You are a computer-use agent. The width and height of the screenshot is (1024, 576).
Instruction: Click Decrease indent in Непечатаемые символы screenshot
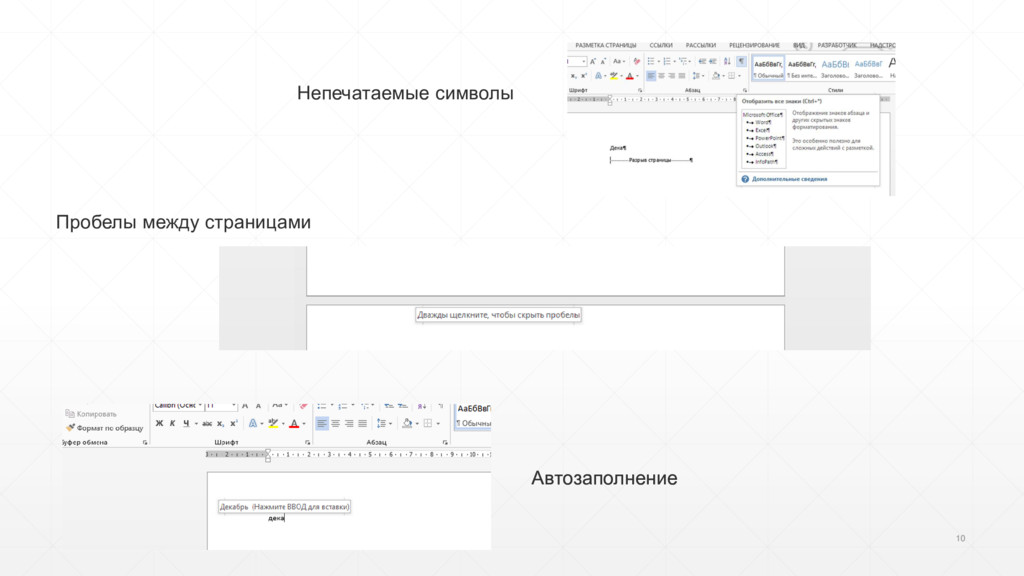(702, 61)
